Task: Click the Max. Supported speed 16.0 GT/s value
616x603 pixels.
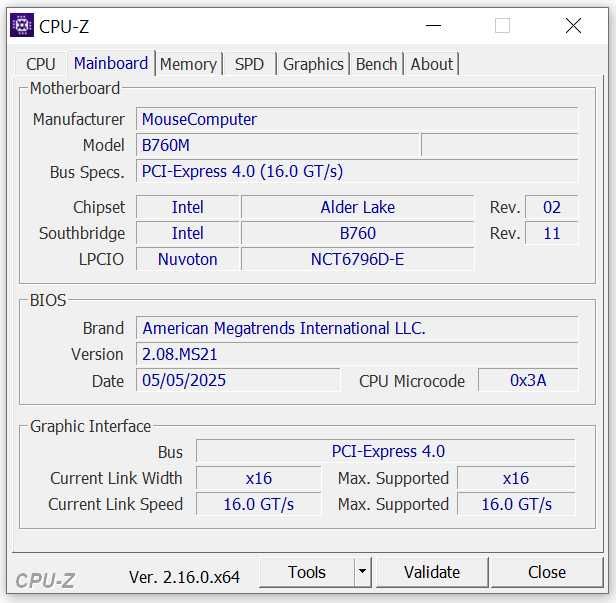Action: (x=516, y=504)
